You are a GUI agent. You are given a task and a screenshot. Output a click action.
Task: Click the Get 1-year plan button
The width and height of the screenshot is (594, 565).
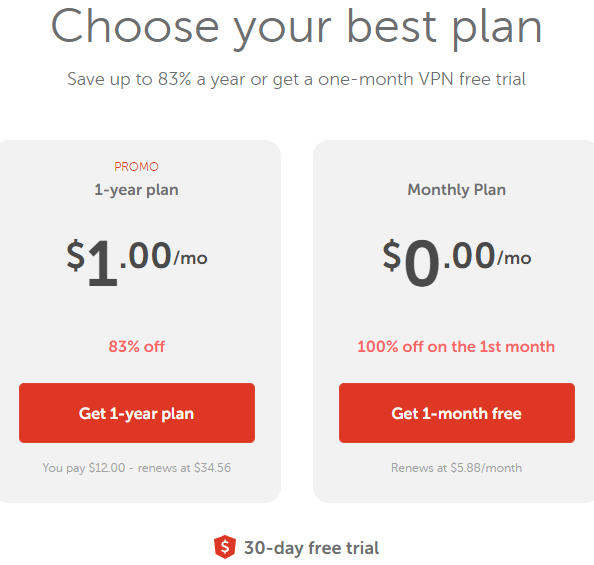pyautogui.click(x=137, y=413)
